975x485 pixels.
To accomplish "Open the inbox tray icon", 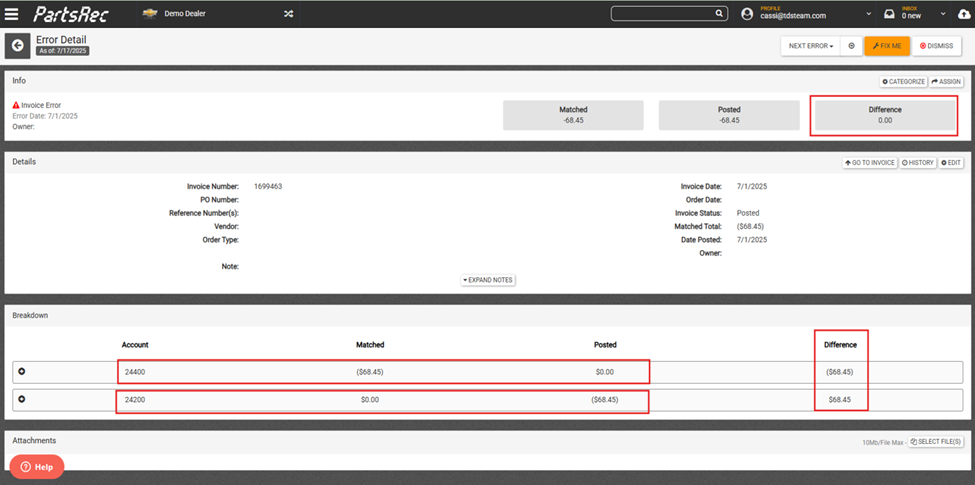I will click(x=889, y=14).
